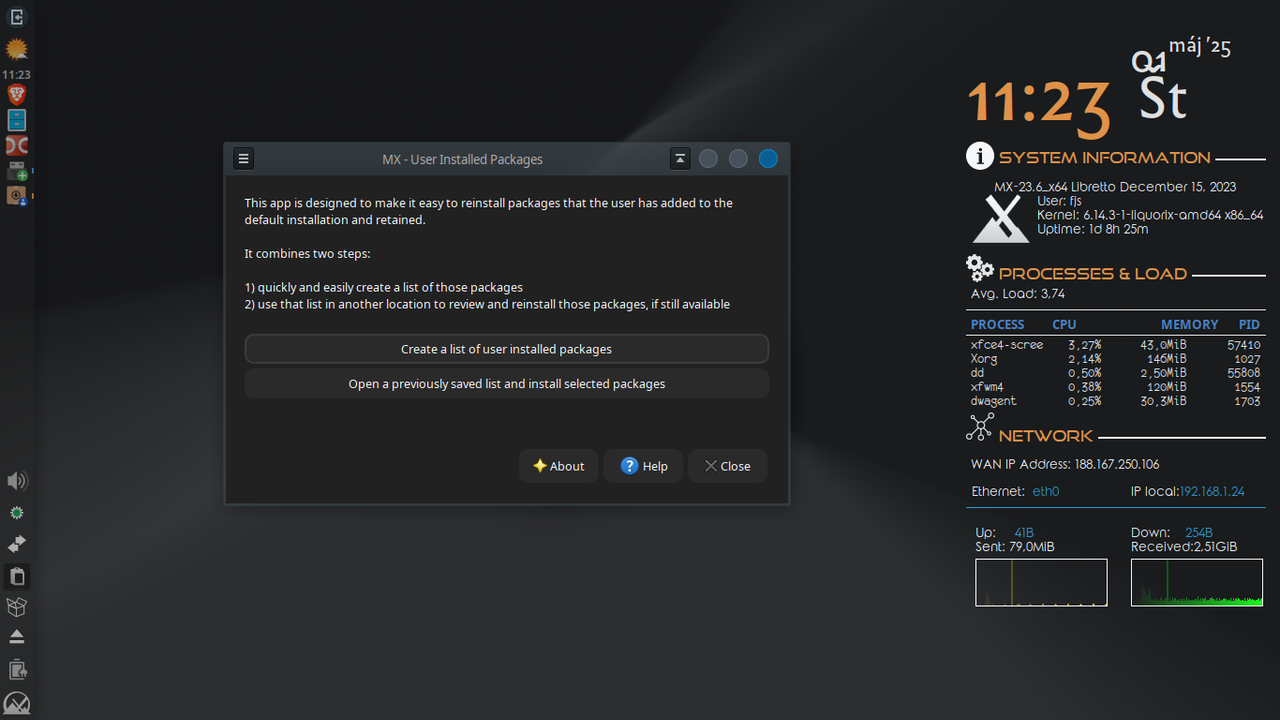Click the MX Linux X logo in Conky
This screenshot has width=1280, height=720.
point(1002,218)
